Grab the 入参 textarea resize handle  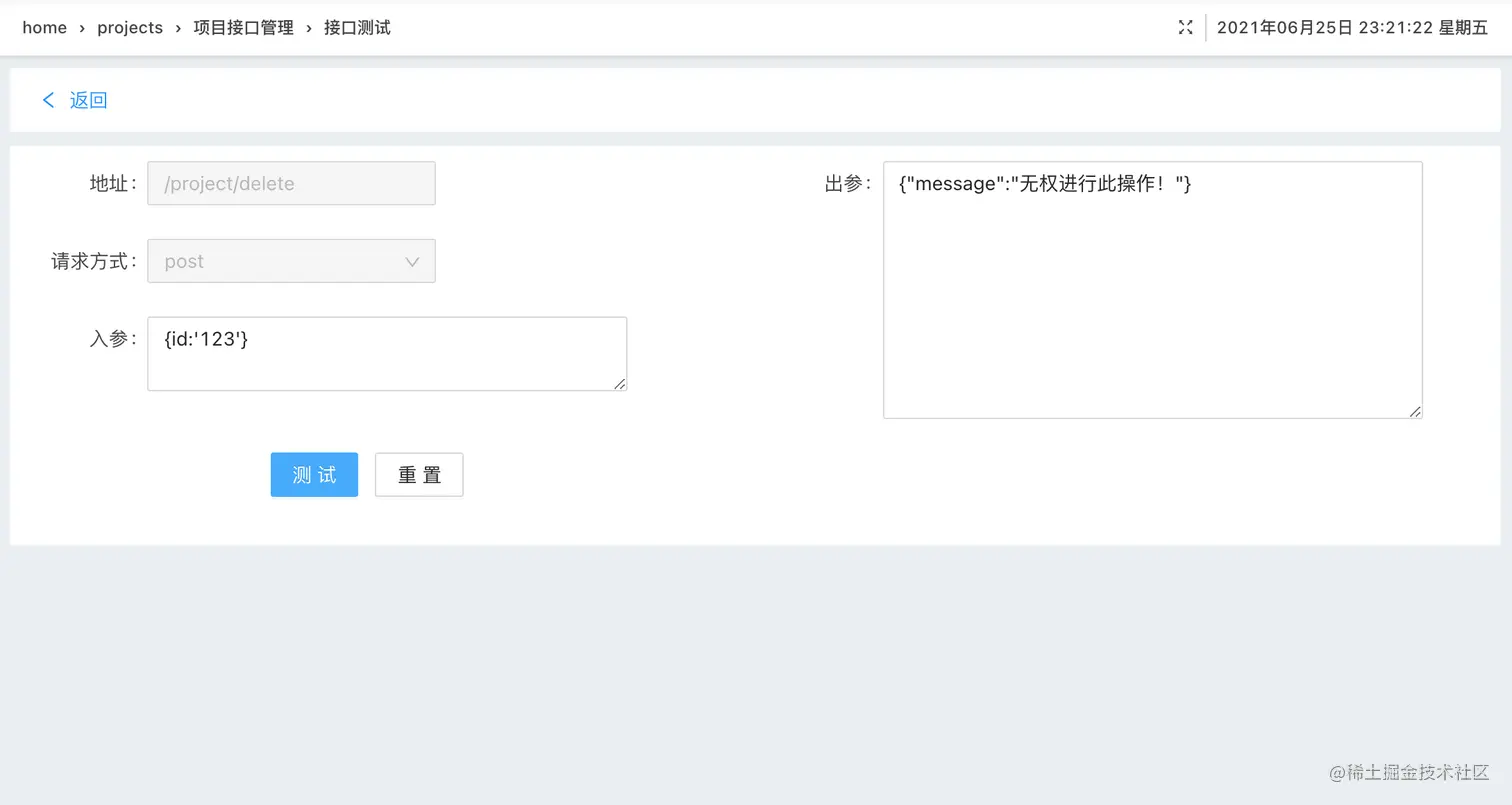620,384
